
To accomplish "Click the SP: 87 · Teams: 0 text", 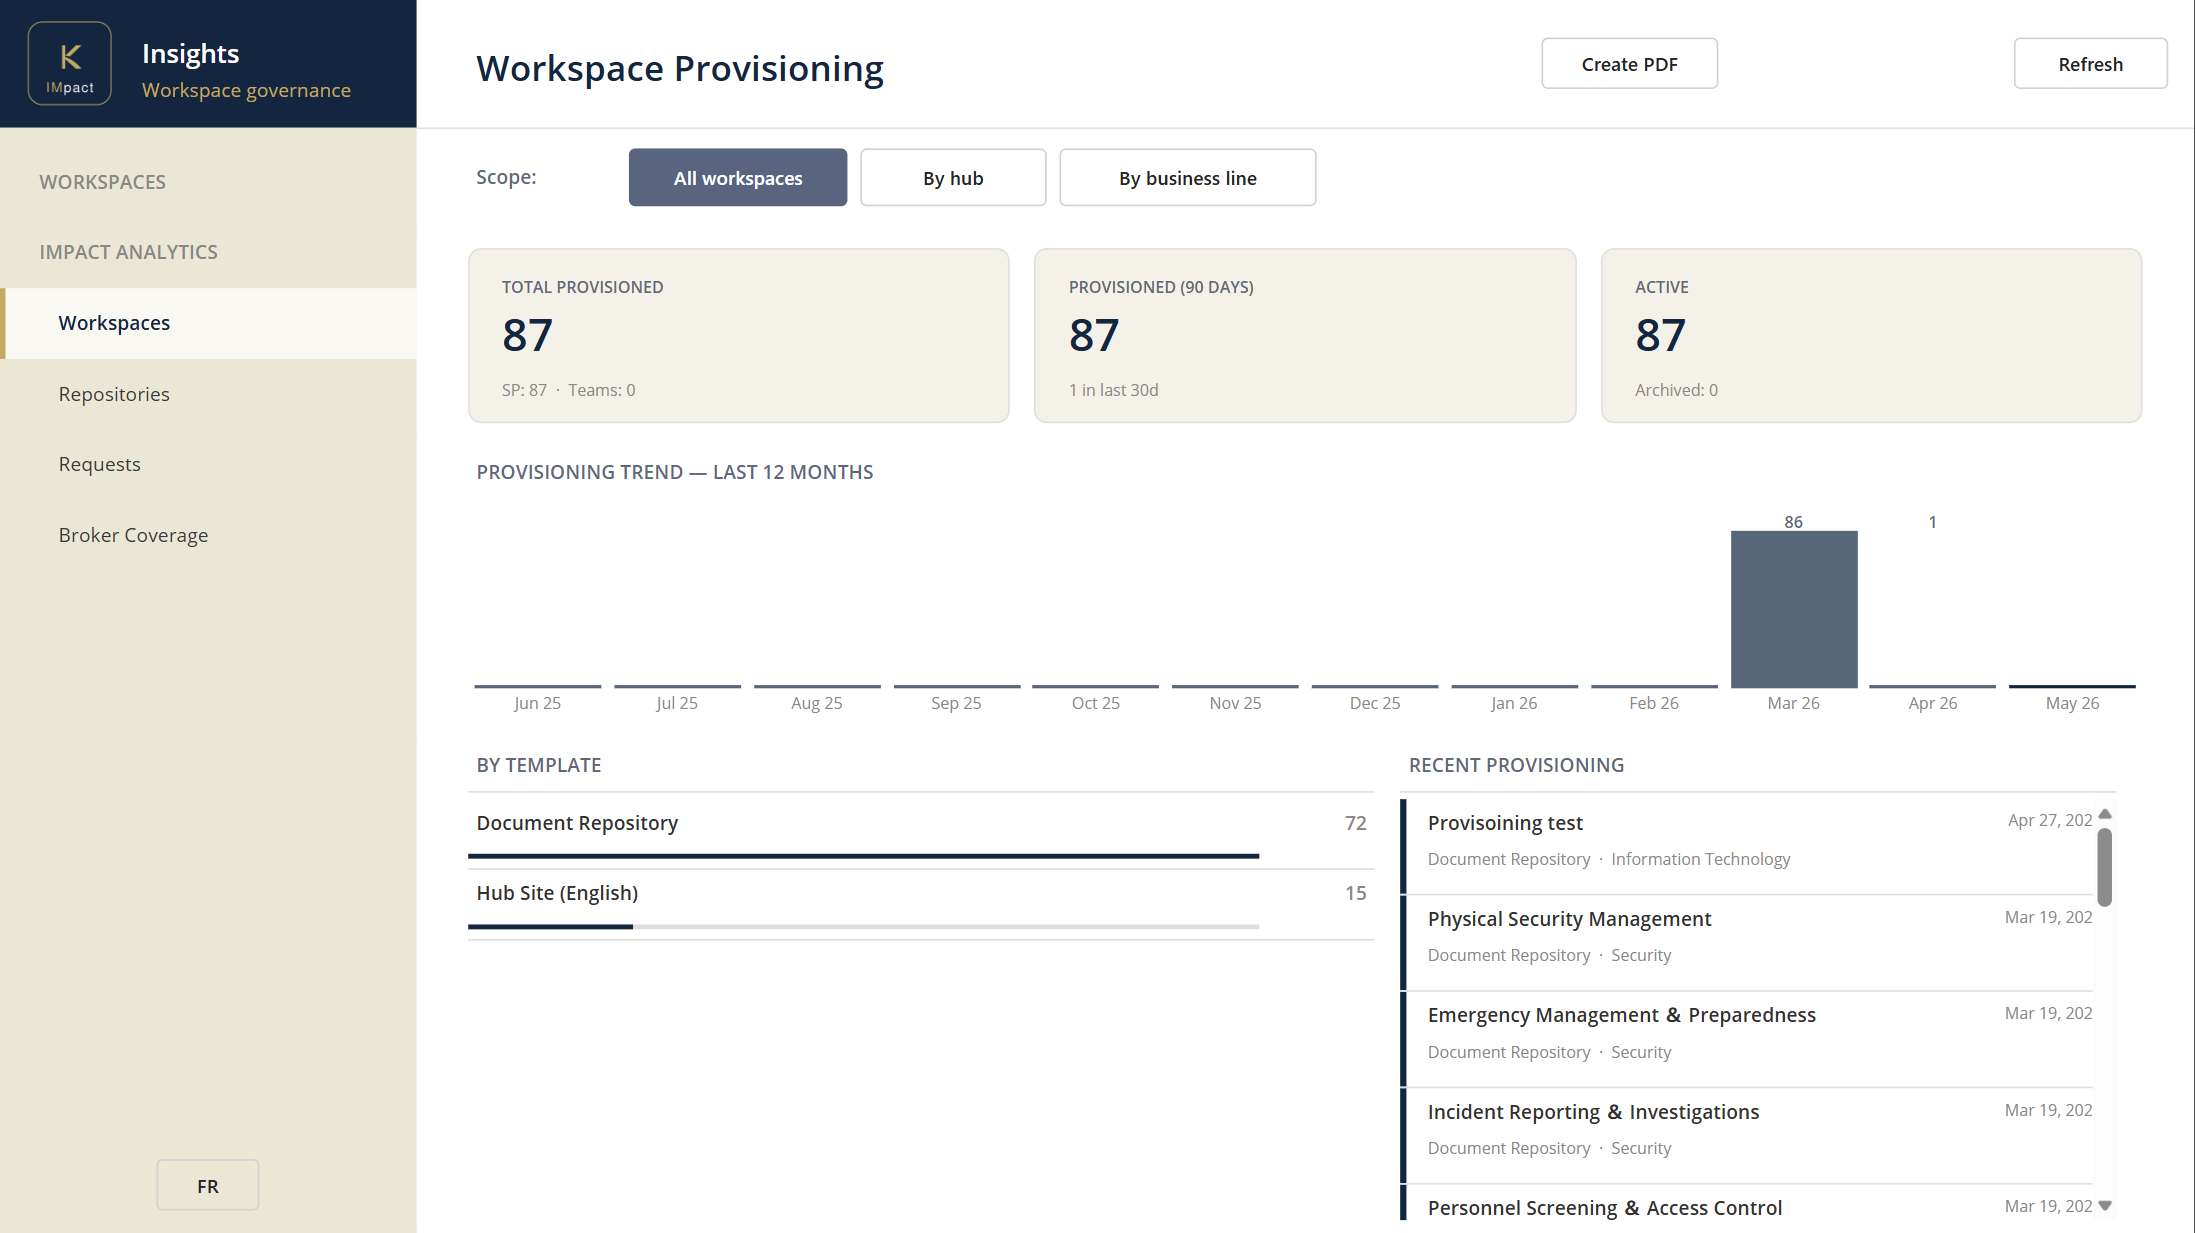I will click(x=568, y=390).
